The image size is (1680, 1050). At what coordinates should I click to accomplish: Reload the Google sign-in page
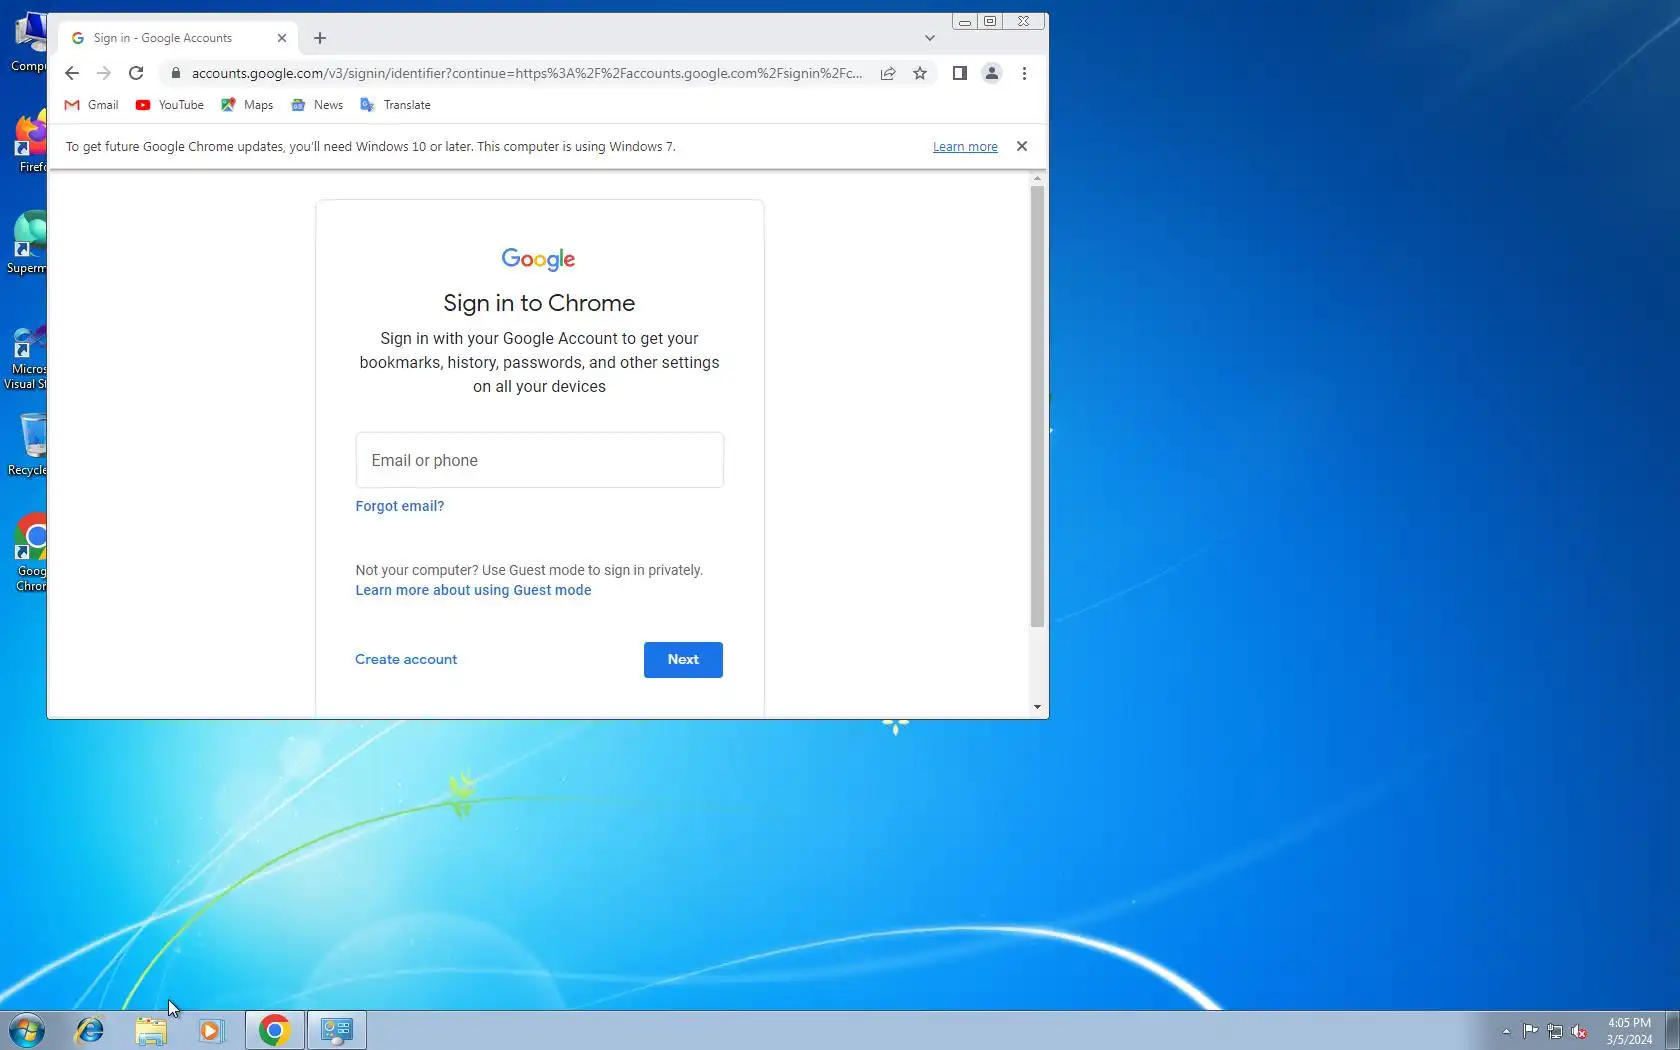click(x=136, y=73)
